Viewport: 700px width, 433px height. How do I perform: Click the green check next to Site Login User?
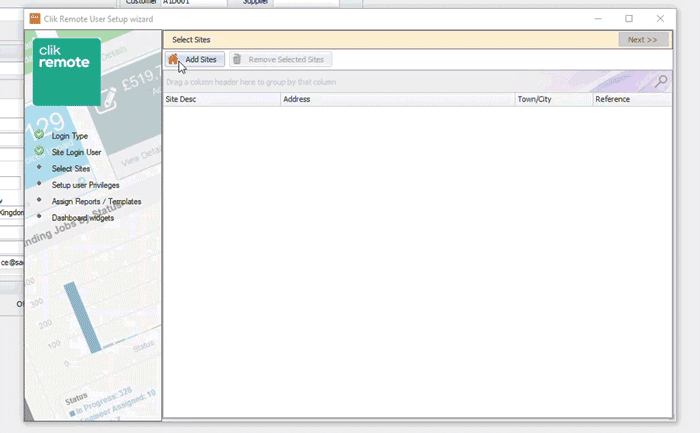pyautogui.click(x=39, y=150)
